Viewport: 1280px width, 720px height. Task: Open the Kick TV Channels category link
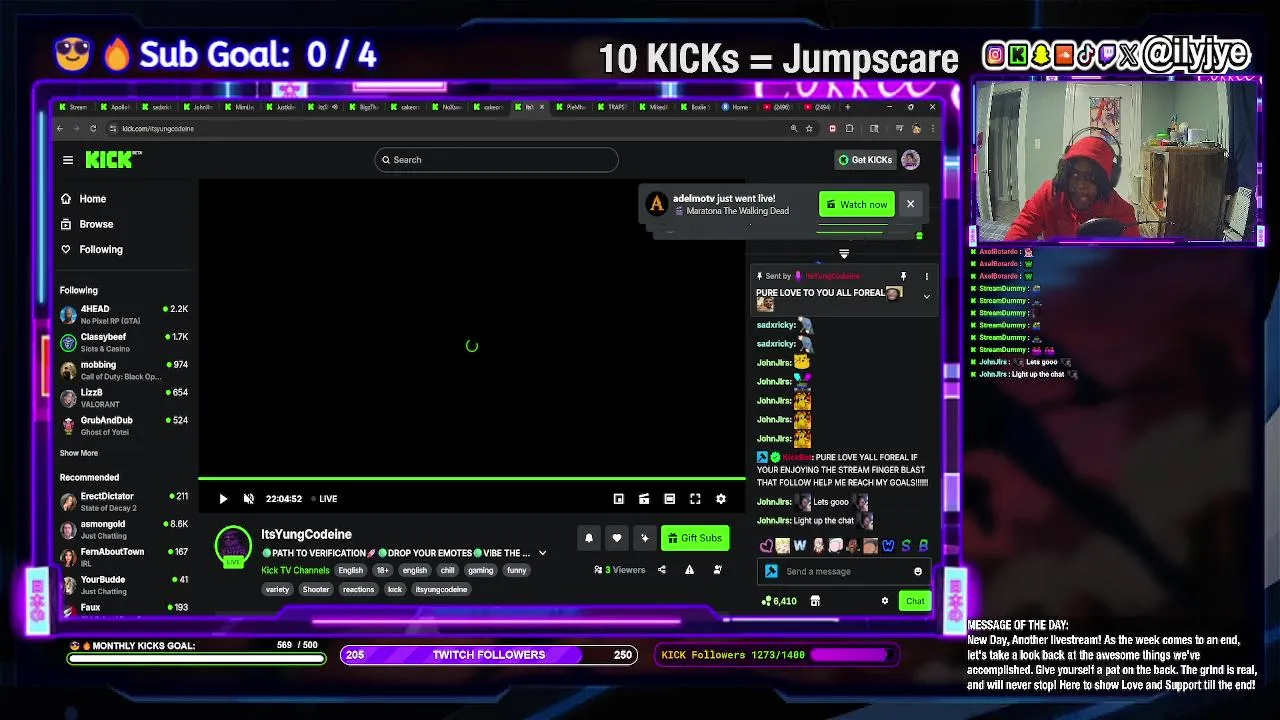295,570
